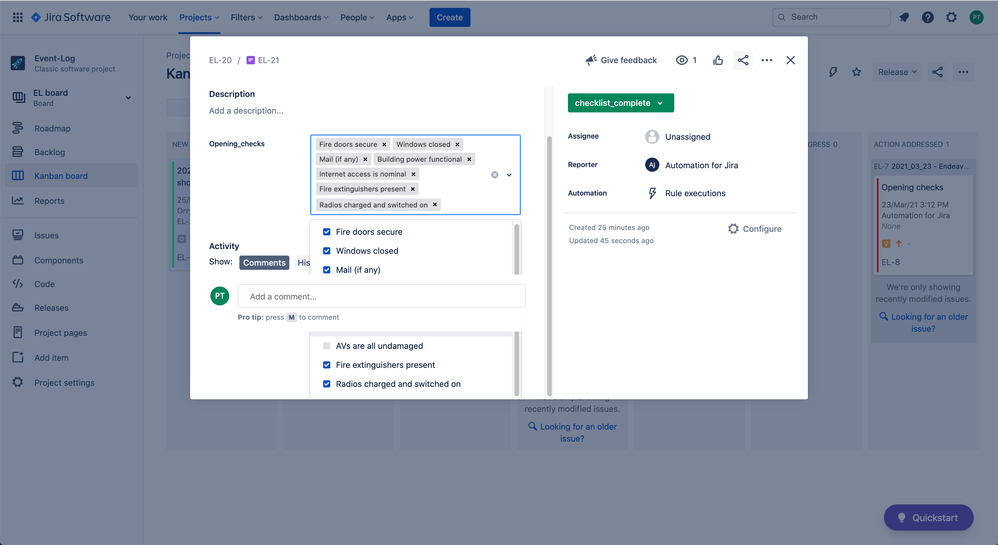Image resolution: width=998 pixels, height=545 pixels.
Task: Open Project pages in the sidebar
Action: [71, 332]
